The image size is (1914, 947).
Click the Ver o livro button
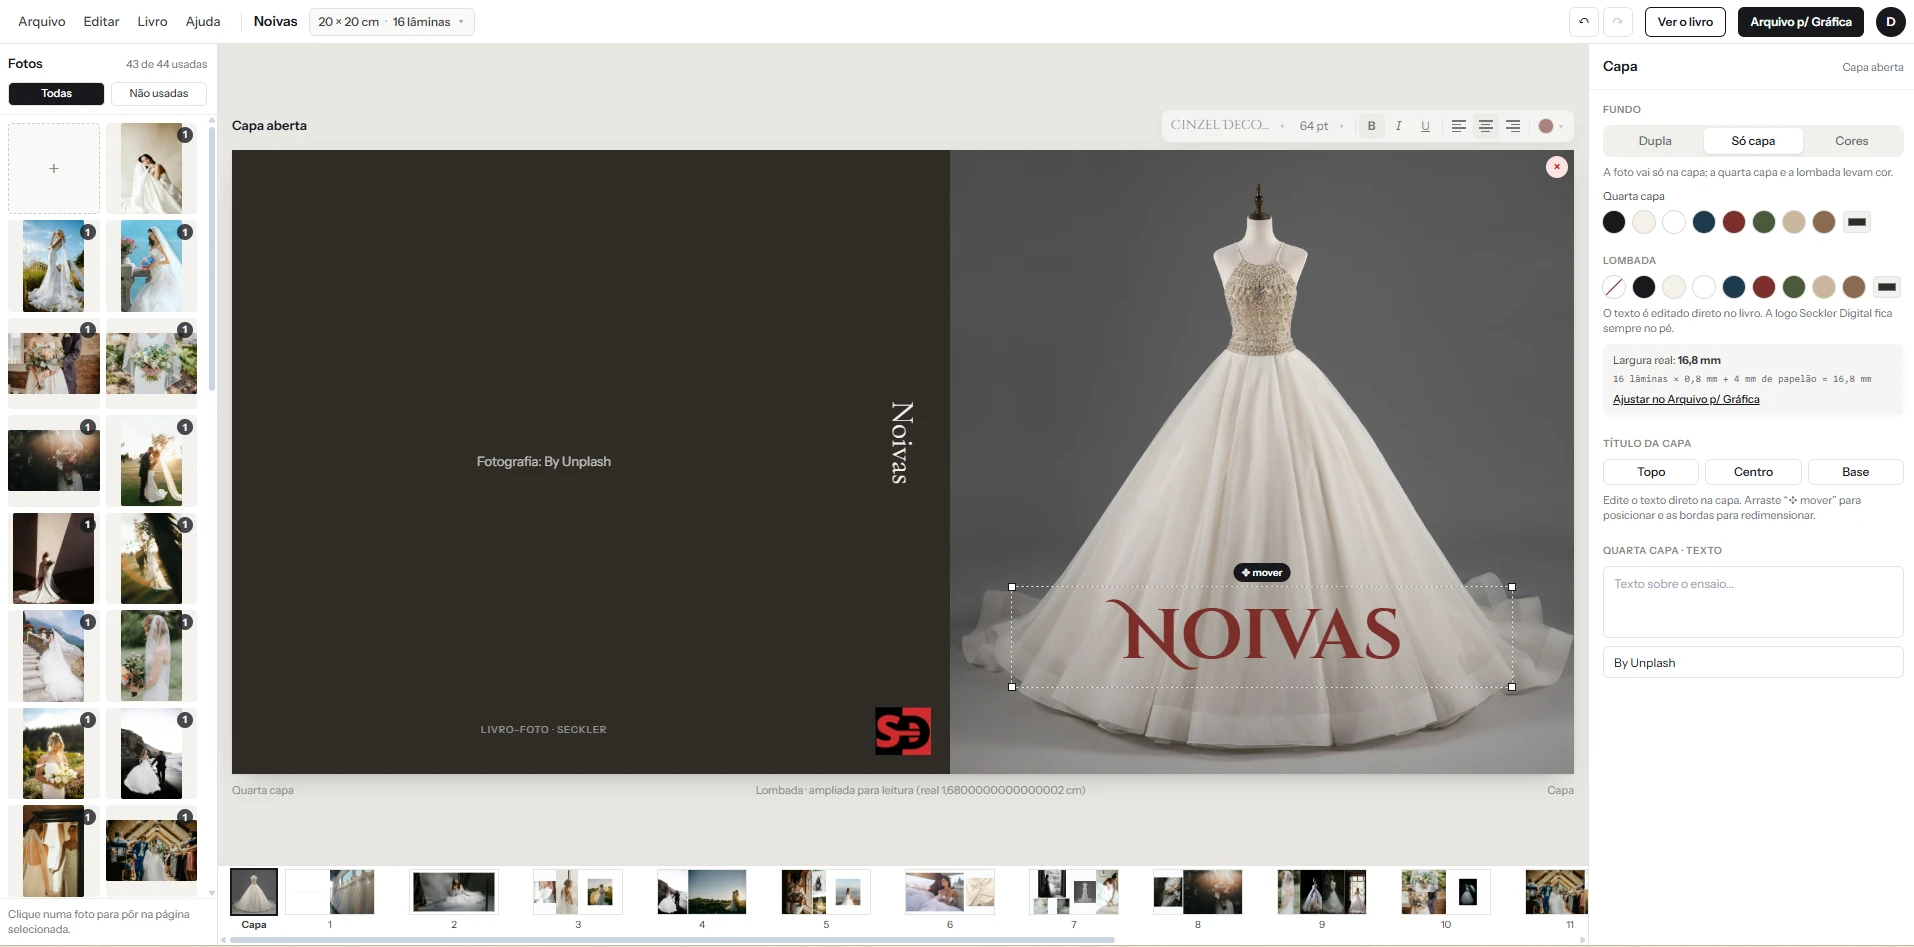[1685, 22]
